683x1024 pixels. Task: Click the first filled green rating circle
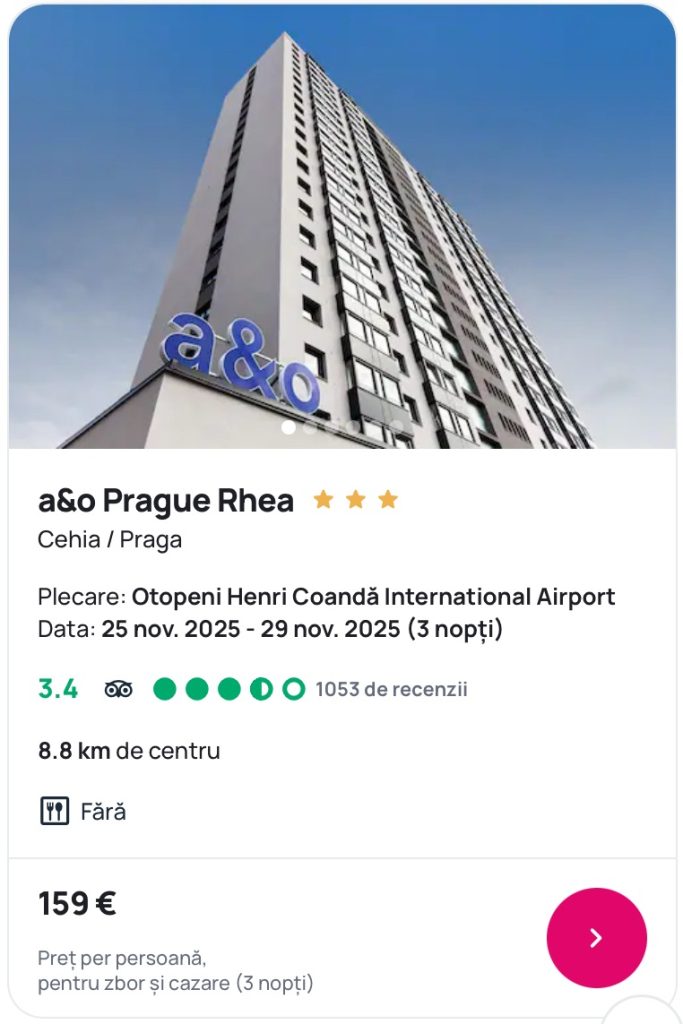point(165,689)
